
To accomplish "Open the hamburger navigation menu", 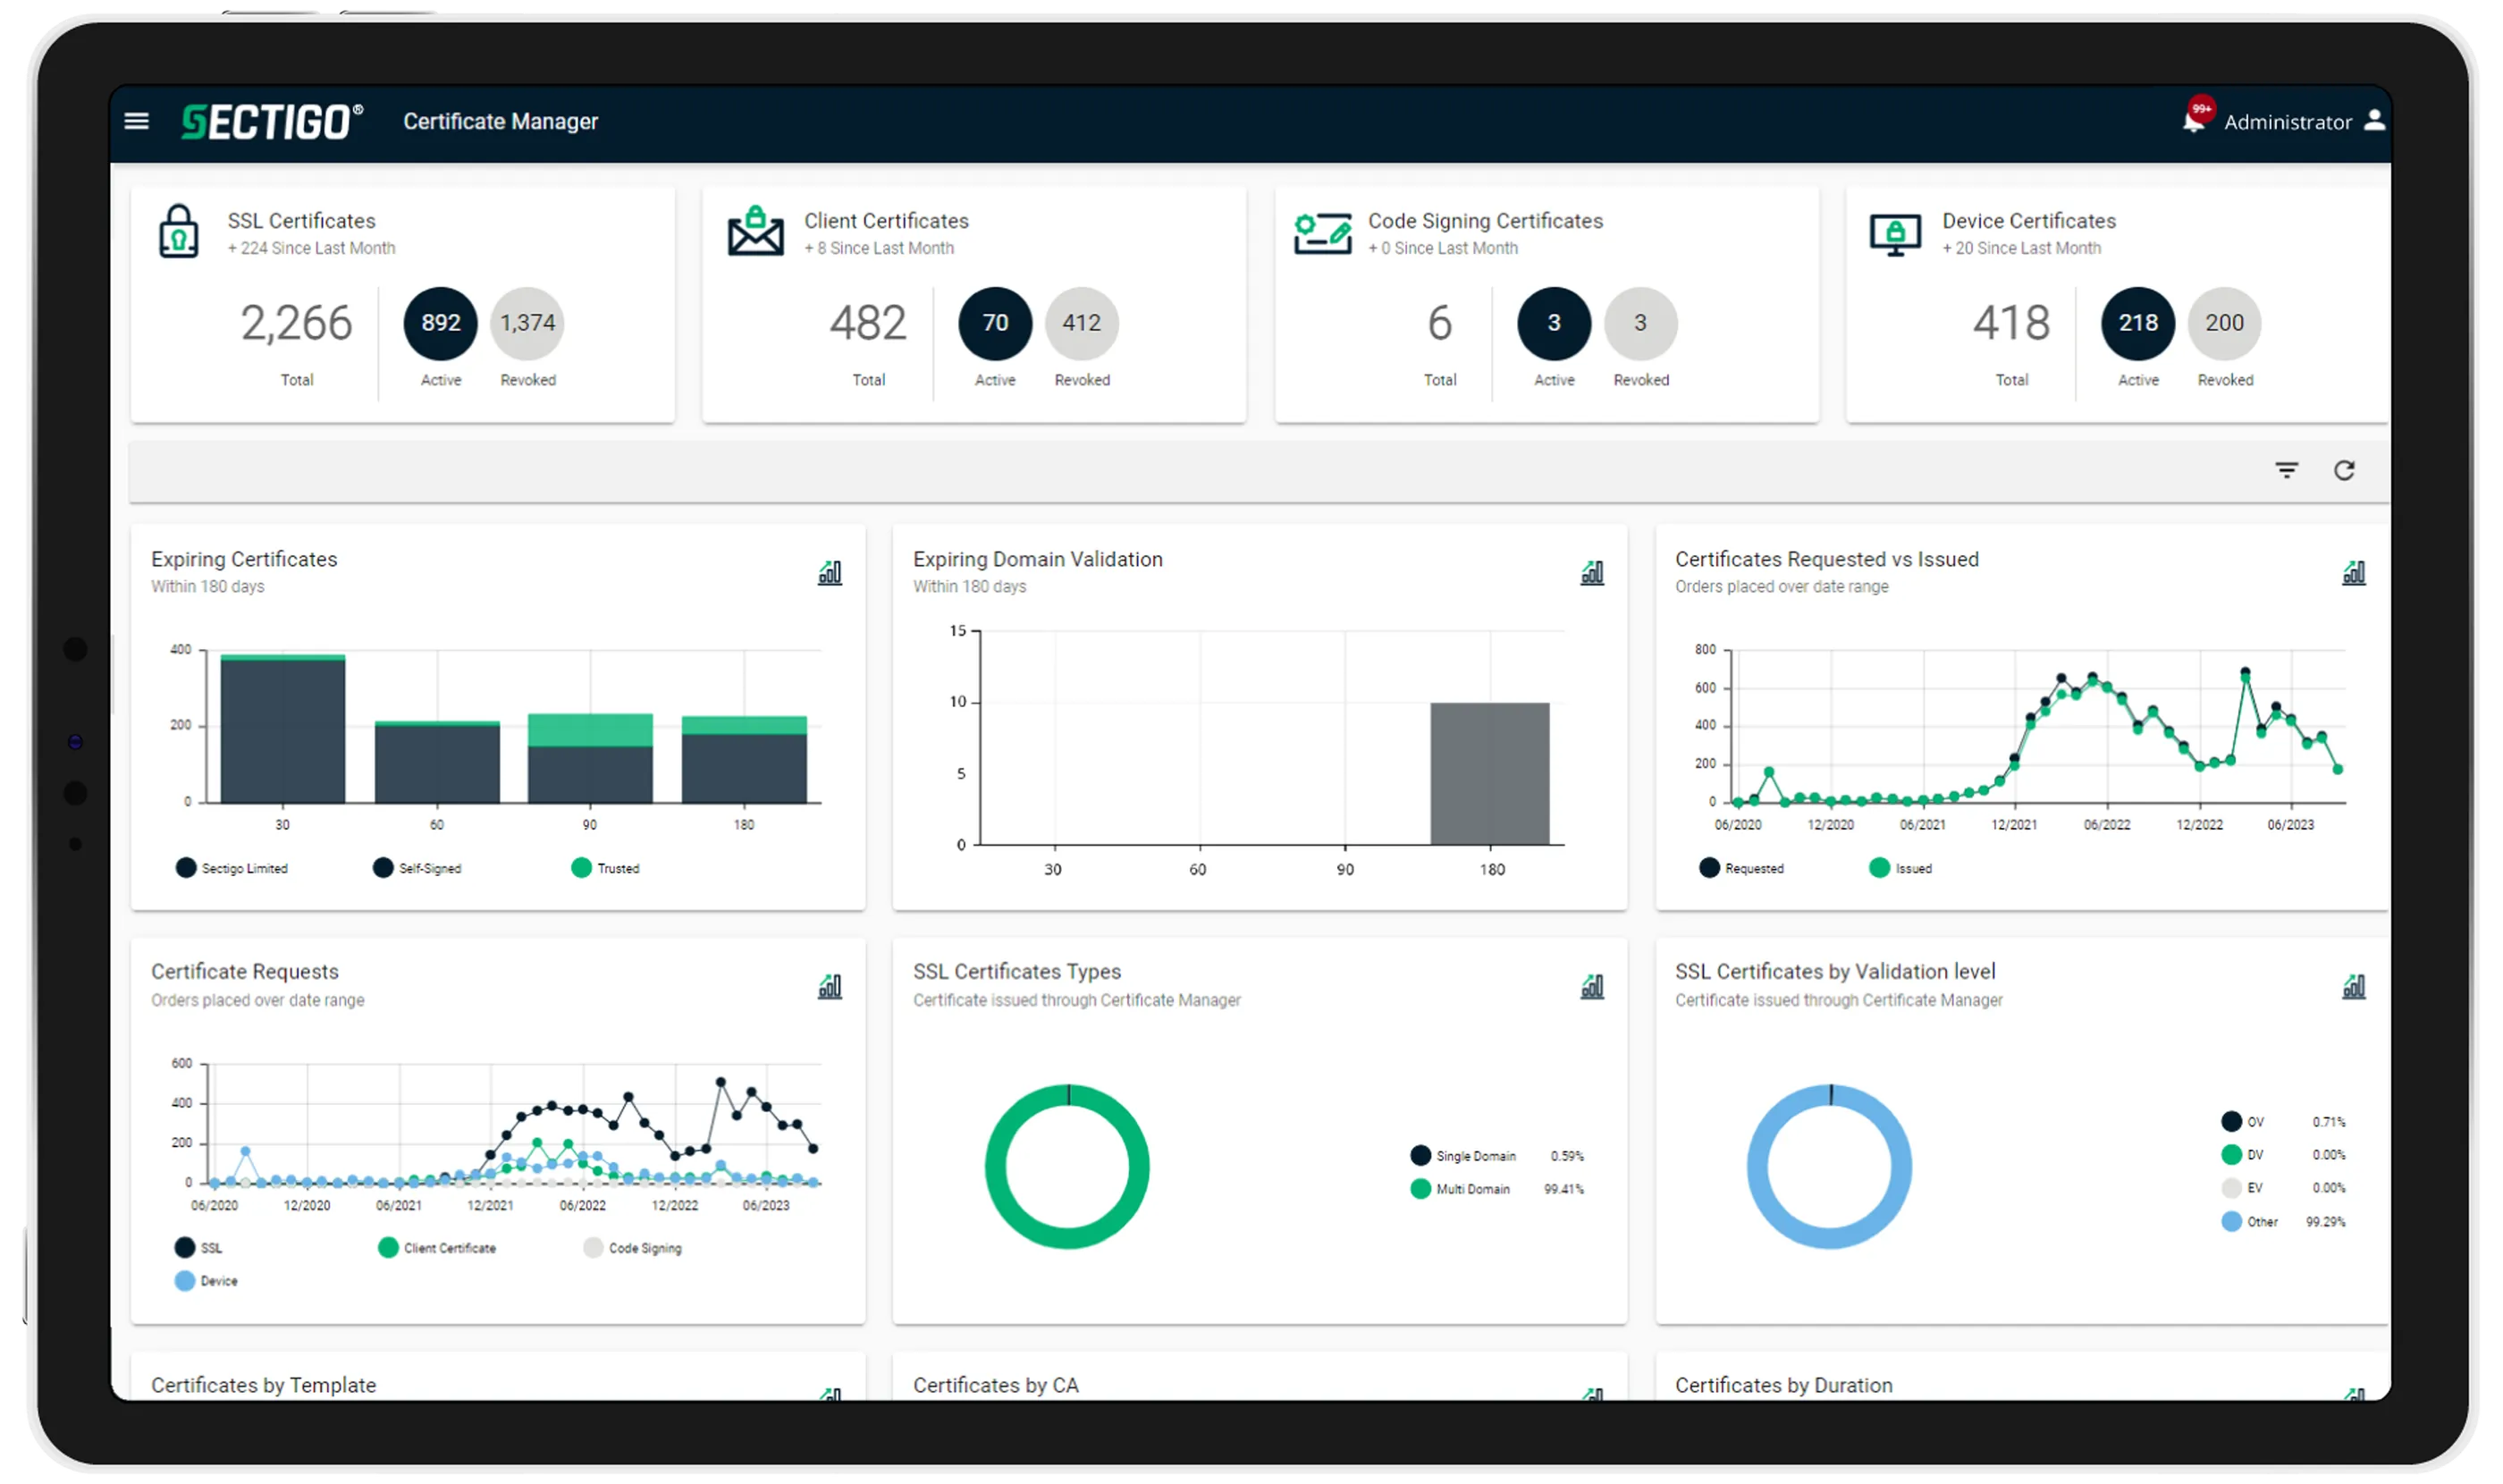I will point(136,121).
